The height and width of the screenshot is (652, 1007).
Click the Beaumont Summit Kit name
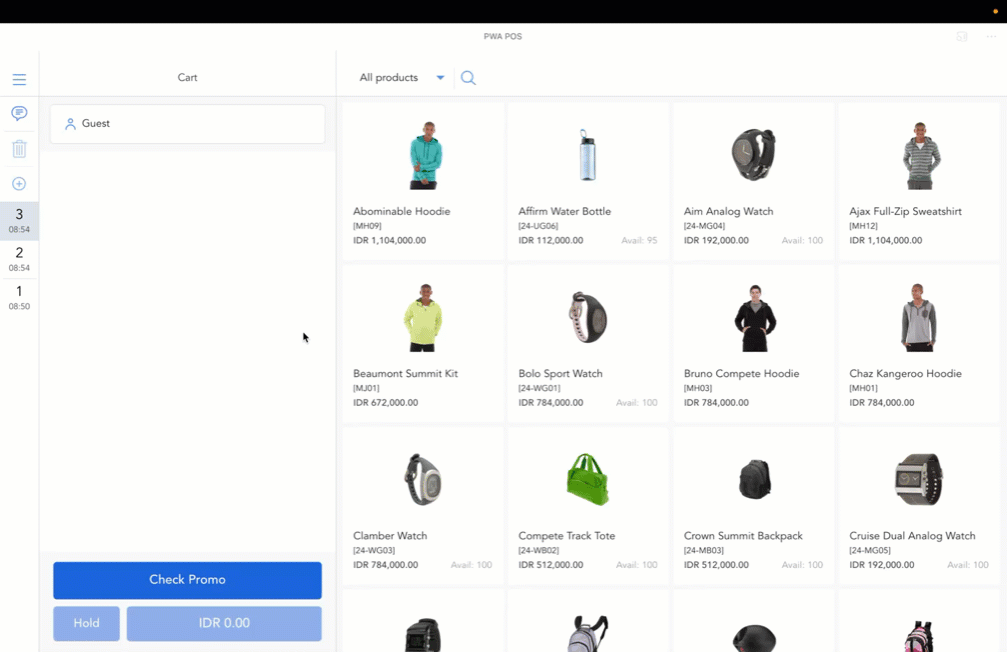coord(405,373)
